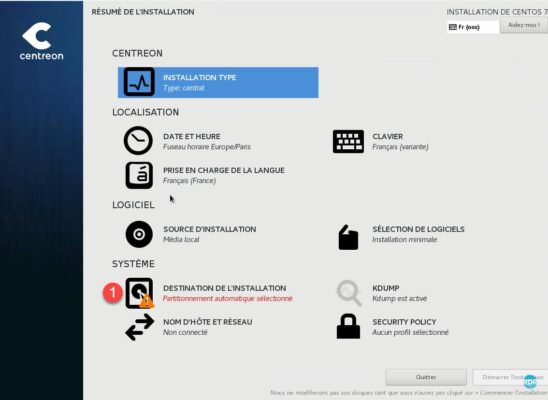Viewport: 548px width, 400px height.
Task: Open DATE ET HEURE settings label
Action: pos(192,136)
